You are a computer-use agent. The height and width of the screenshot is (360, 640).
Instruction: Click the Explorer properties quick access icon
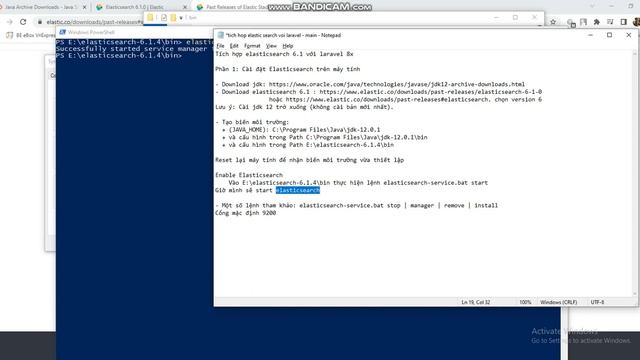164,18
